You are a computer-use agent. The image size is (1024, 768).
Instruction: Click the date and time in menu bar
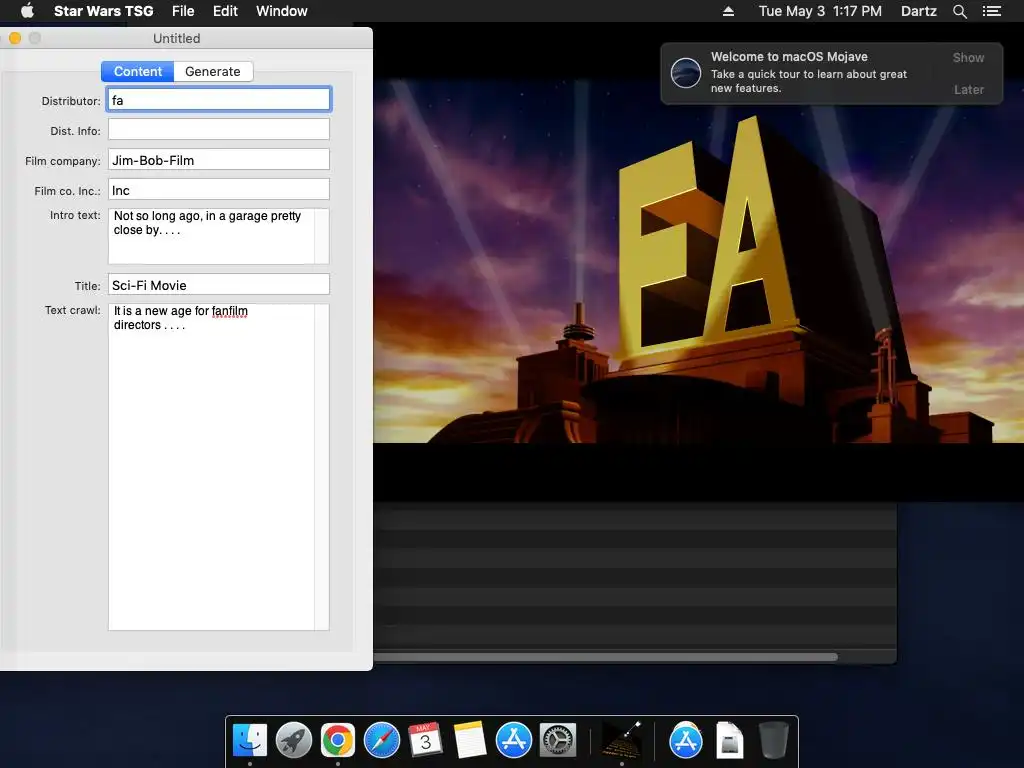pyautogui.click(x=820, y=11)
